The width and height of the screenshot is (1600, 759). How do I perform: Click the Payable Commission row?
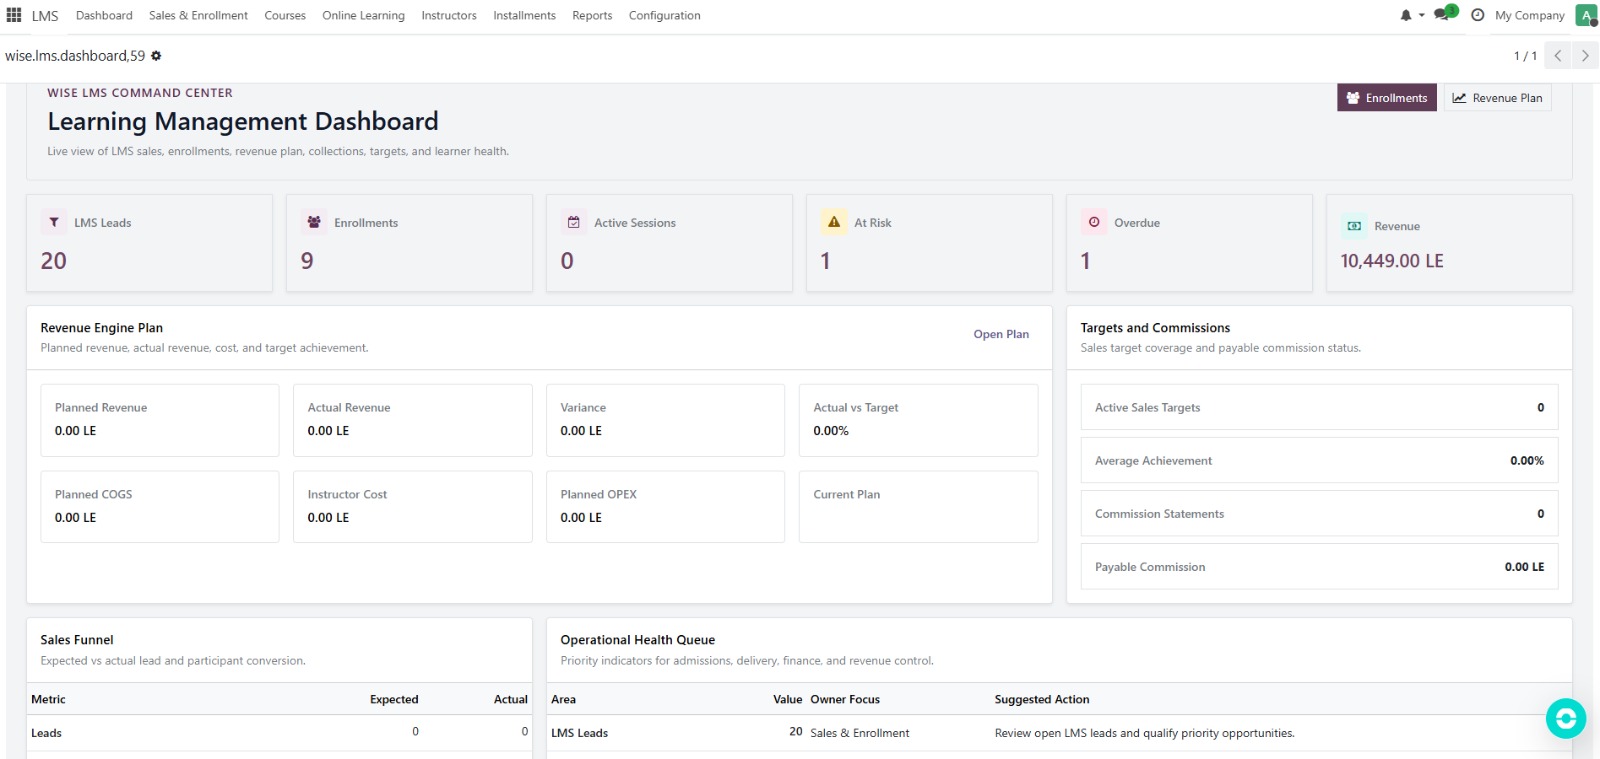tap(1319, 566)
